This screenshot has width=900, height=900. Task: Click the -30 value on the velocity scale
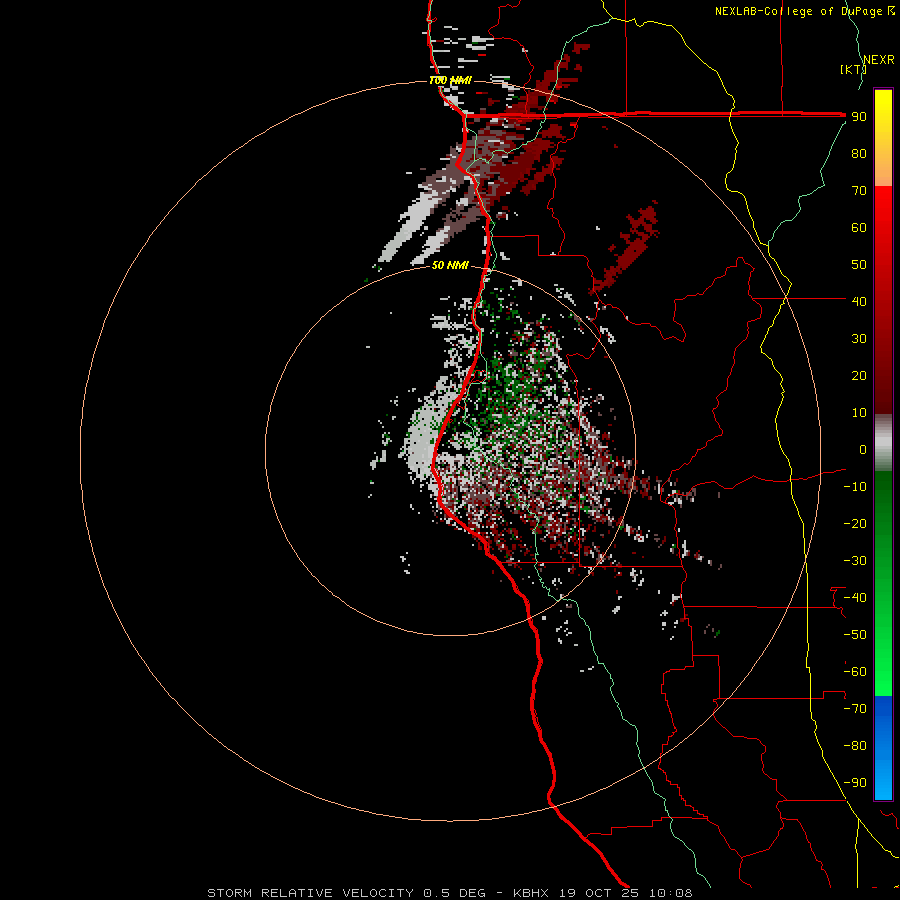point(855,561)
